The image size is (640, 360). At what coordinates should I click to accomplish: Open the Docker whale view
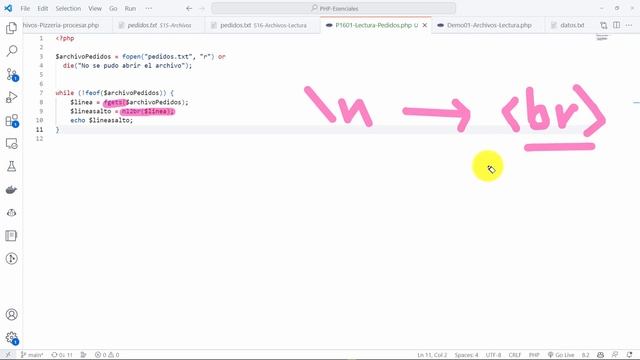click(11, 190)
